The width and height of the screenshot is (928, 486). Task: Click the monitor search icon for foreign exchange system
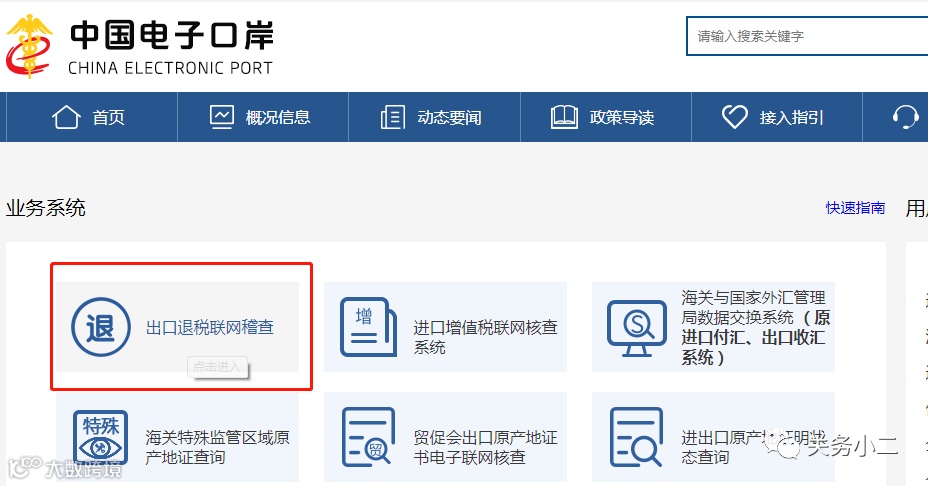(x=637, y=328)
